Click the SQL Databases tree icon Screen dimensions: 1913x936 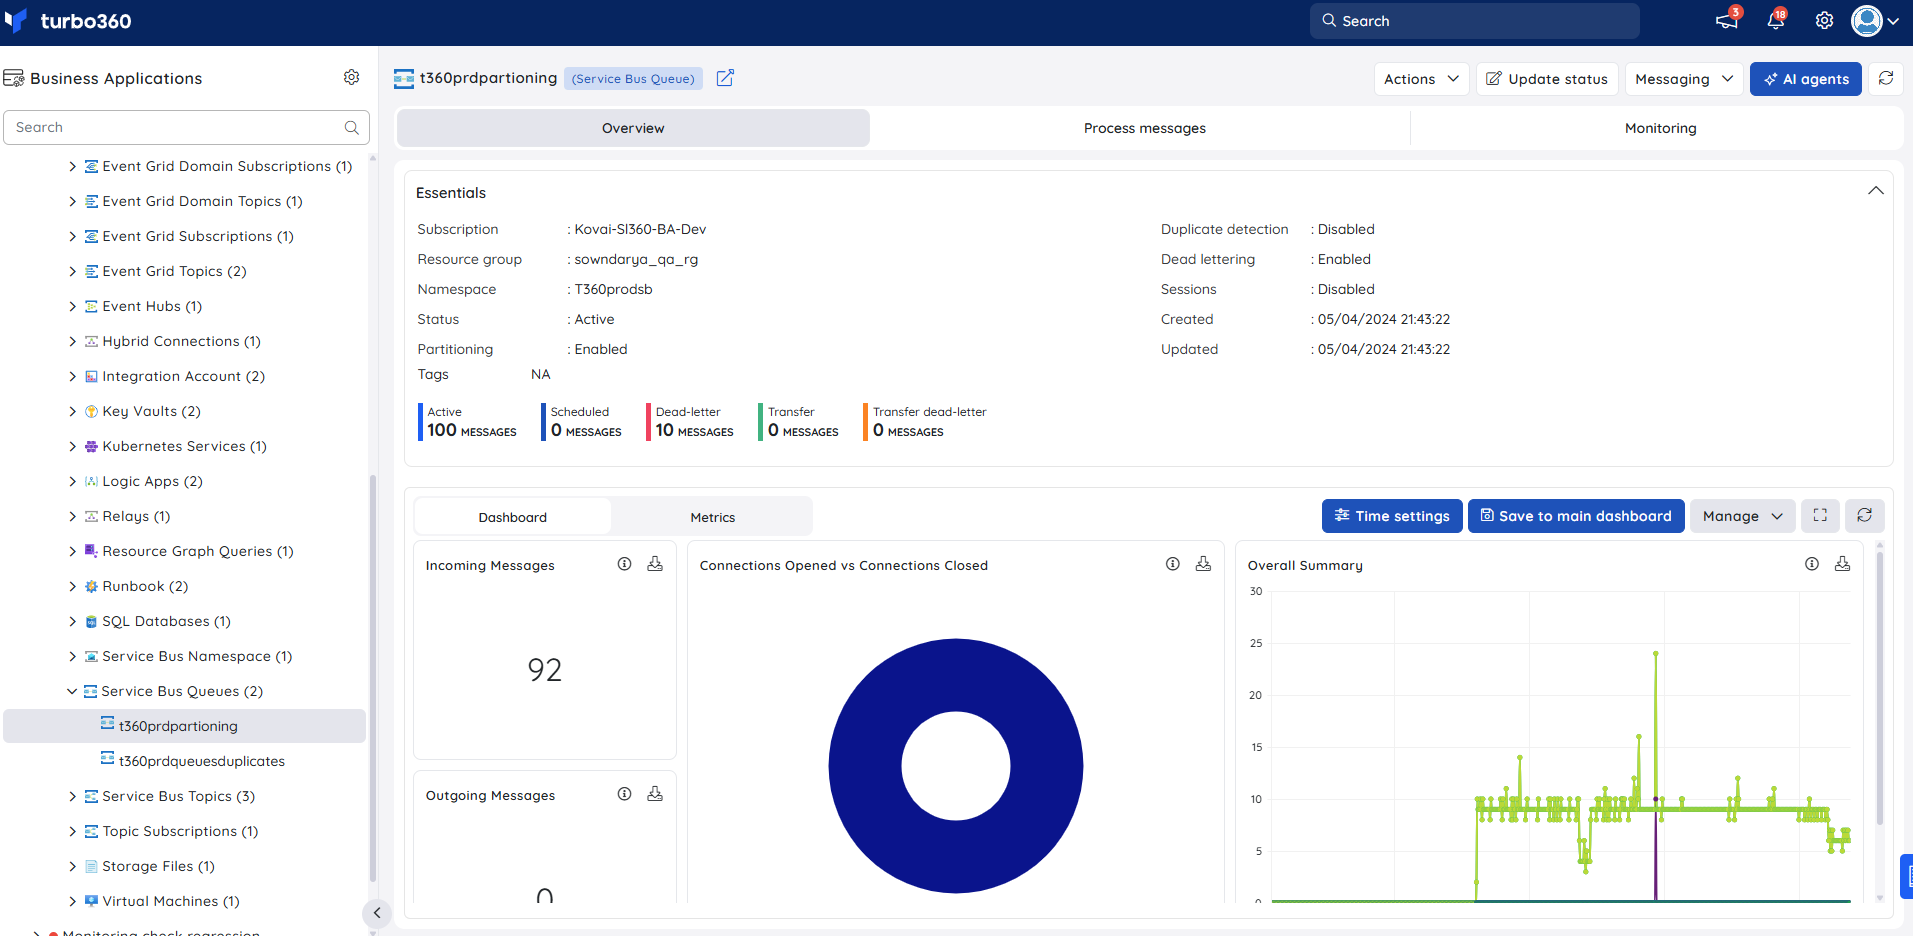pos(91,621)
